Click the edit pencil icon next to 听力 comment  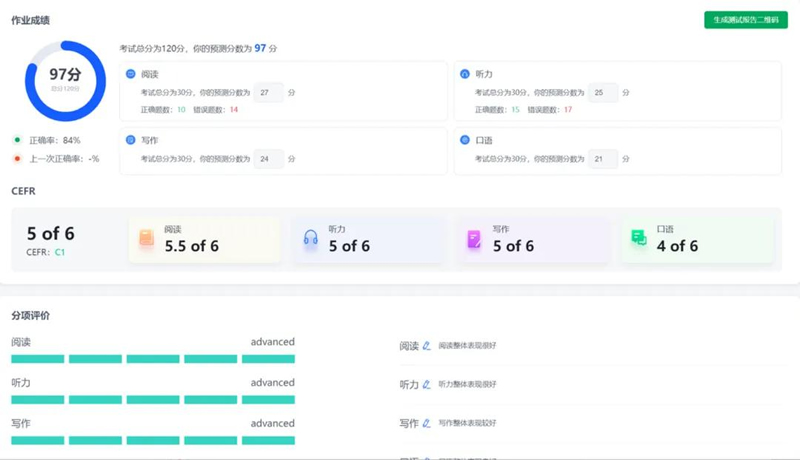click(427, 384)
